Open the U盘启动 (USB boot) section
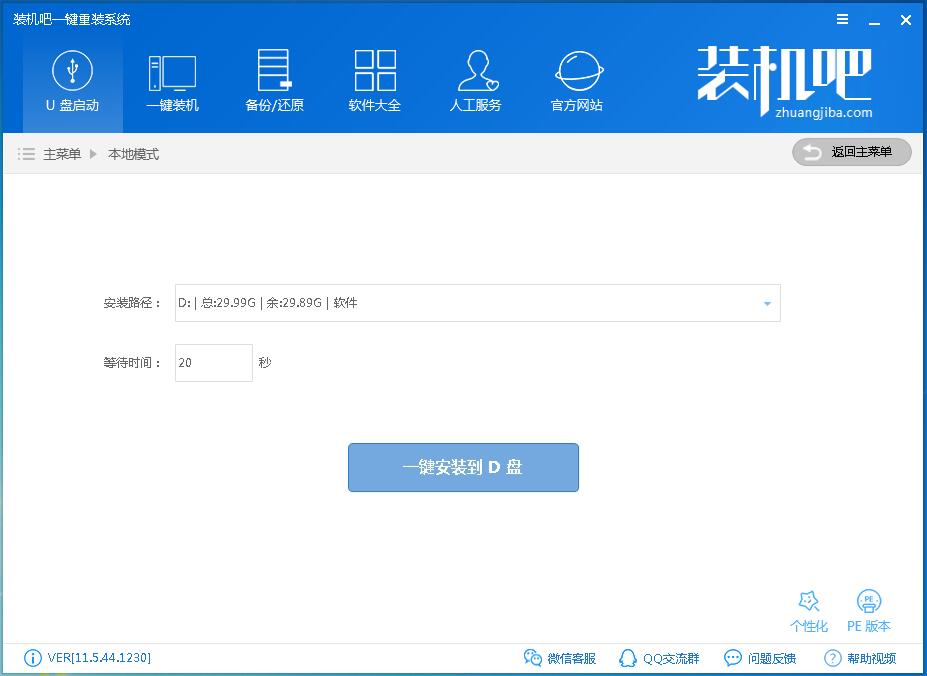 [x=72, y=82]
